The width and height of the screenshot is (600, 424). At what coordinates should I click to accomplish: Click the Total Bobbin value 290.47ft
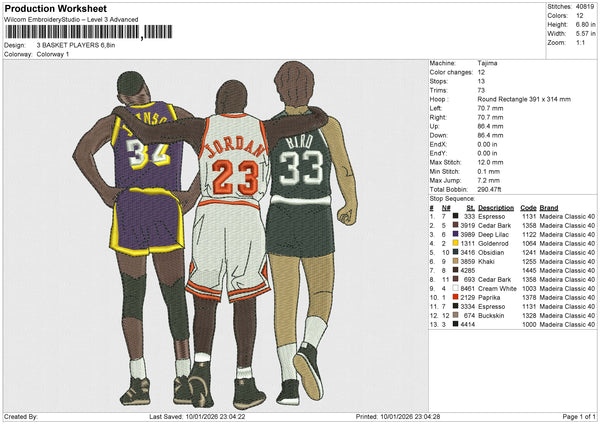[x=489, y=189]
